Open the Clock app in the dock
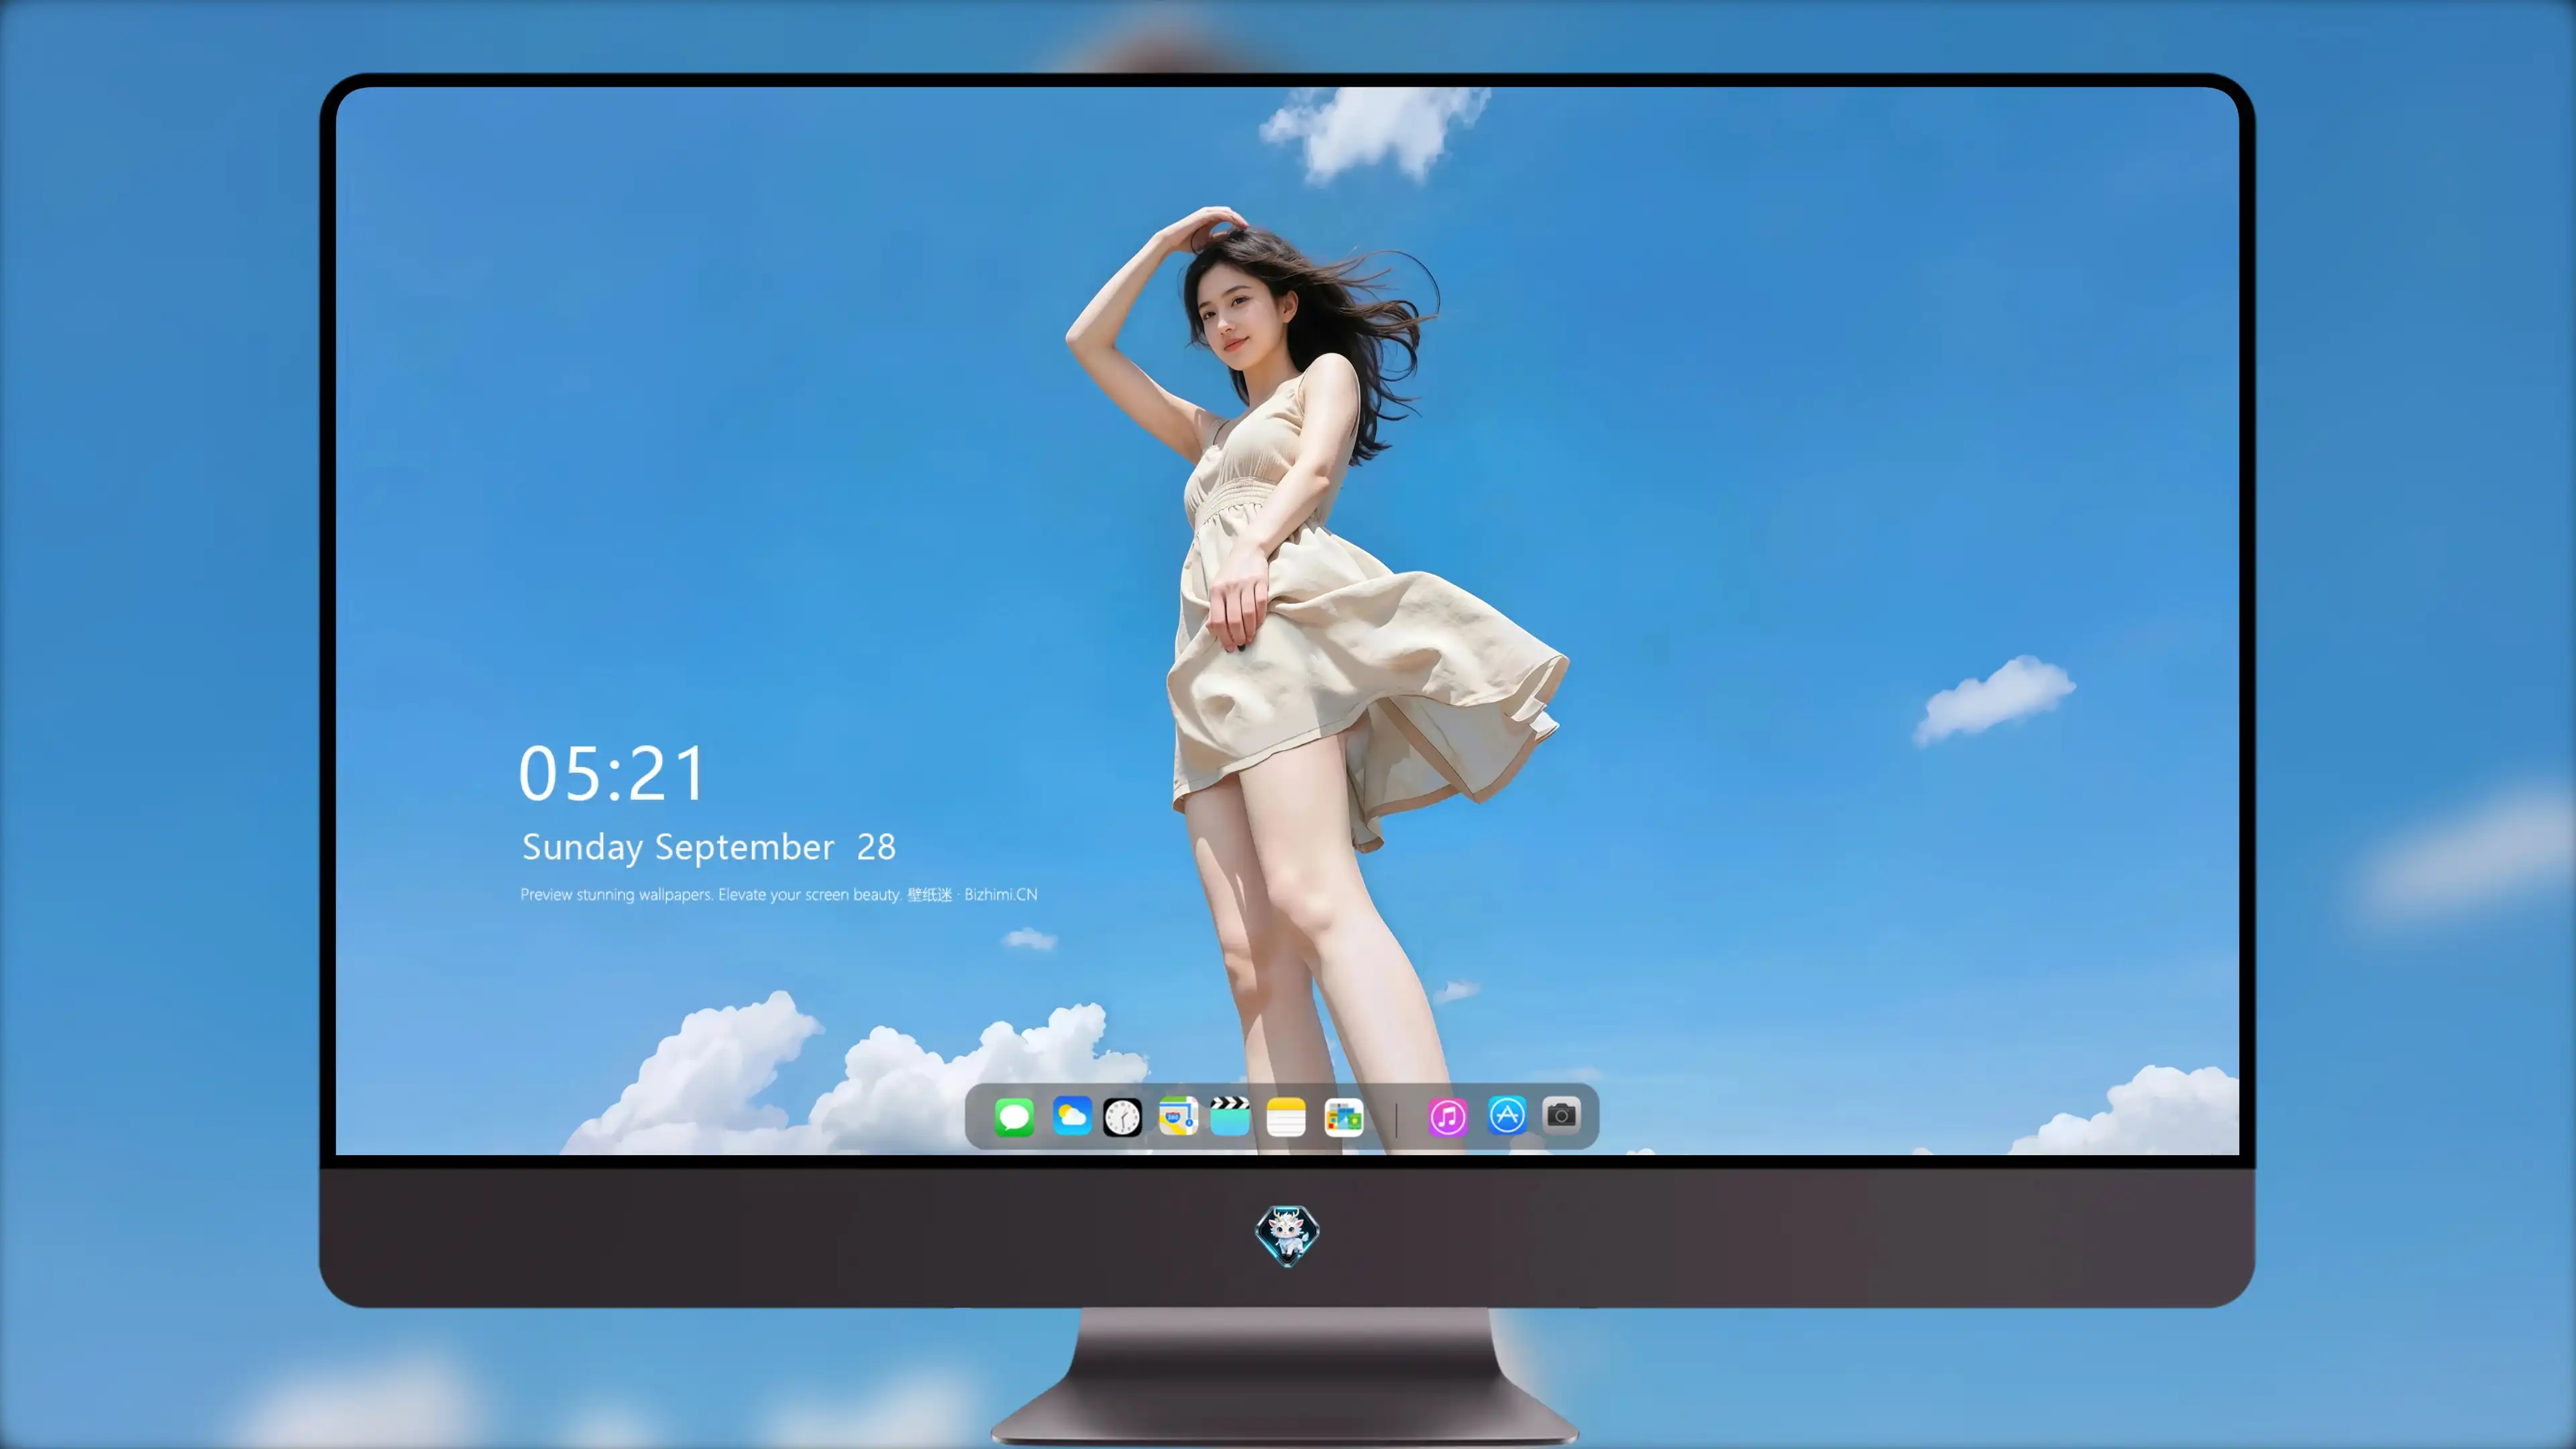This screenshot has height=1449, width=2576. 1122,1117
